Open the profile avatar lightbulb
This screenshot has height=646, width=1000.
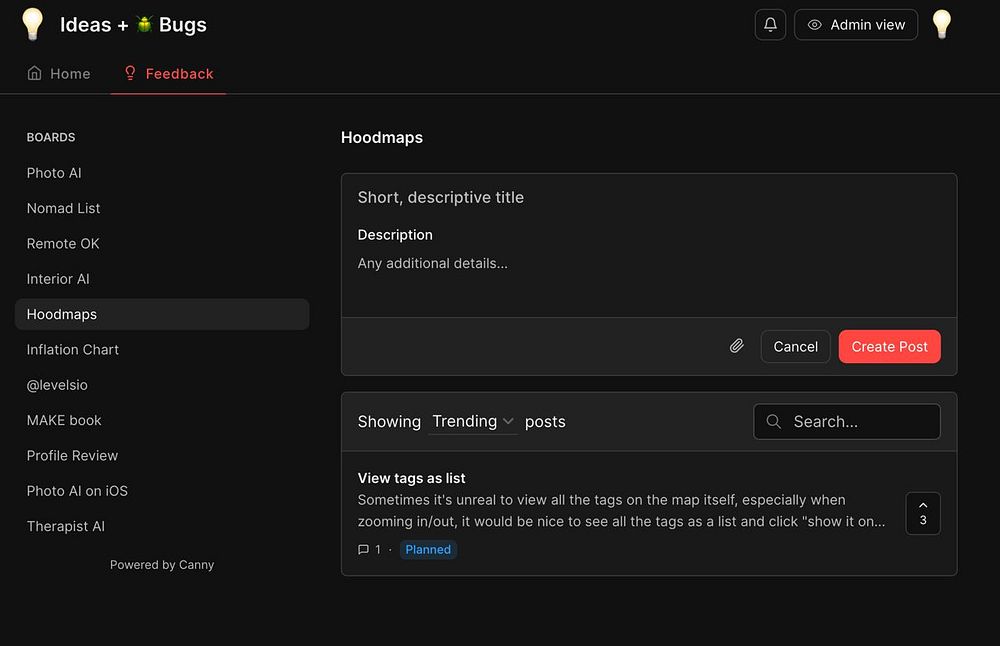pos(941,25)
